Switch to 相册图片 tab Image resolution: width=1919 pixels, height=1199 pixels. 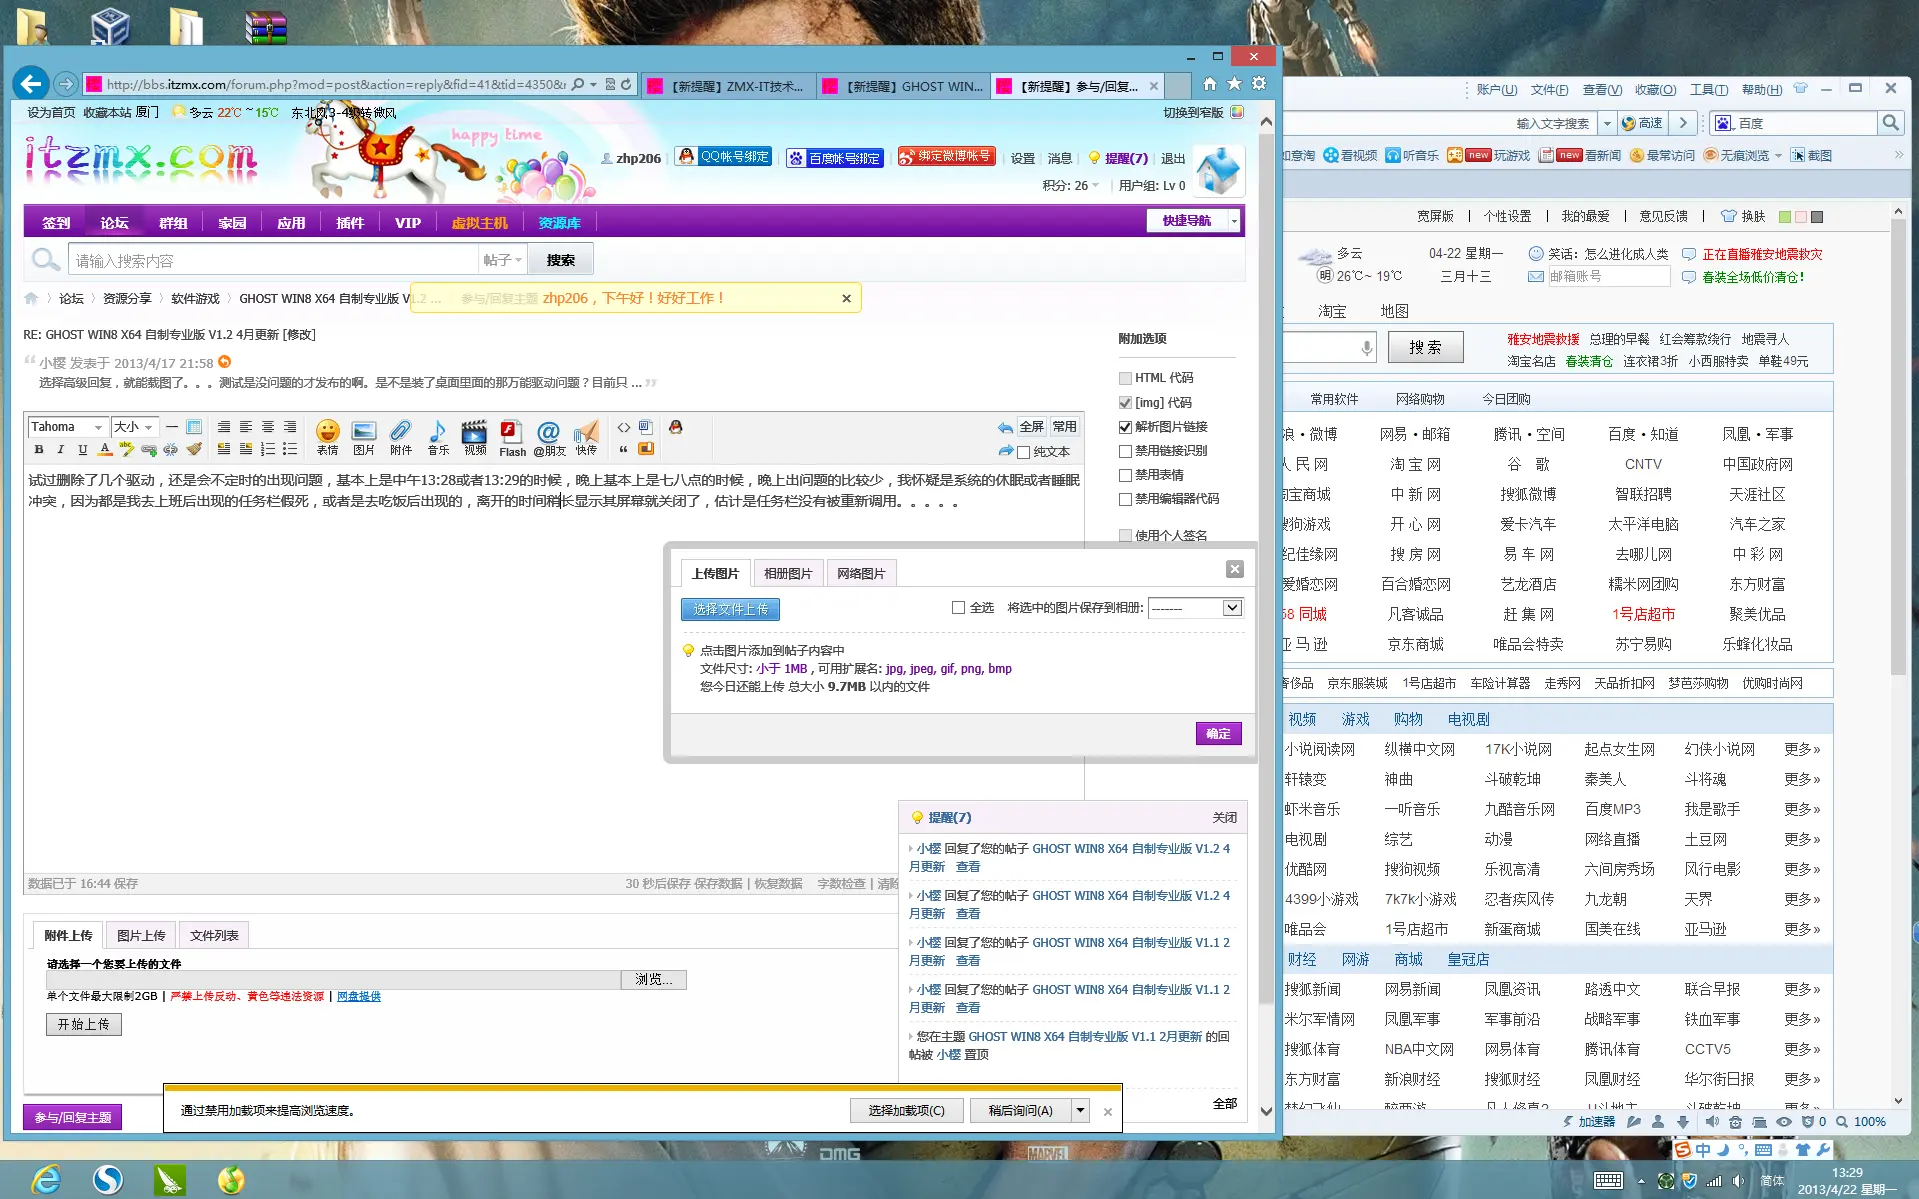[x=787, y=573]
